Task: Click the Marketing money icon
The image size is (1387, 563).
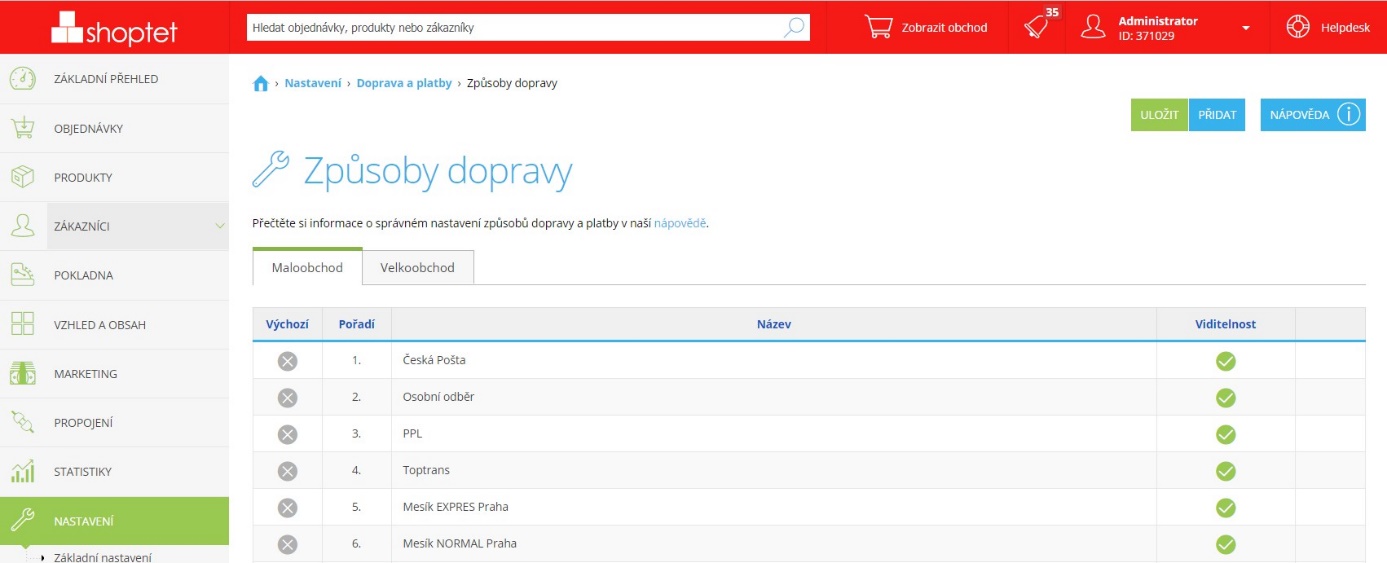Action: click(x=23, y=373)
